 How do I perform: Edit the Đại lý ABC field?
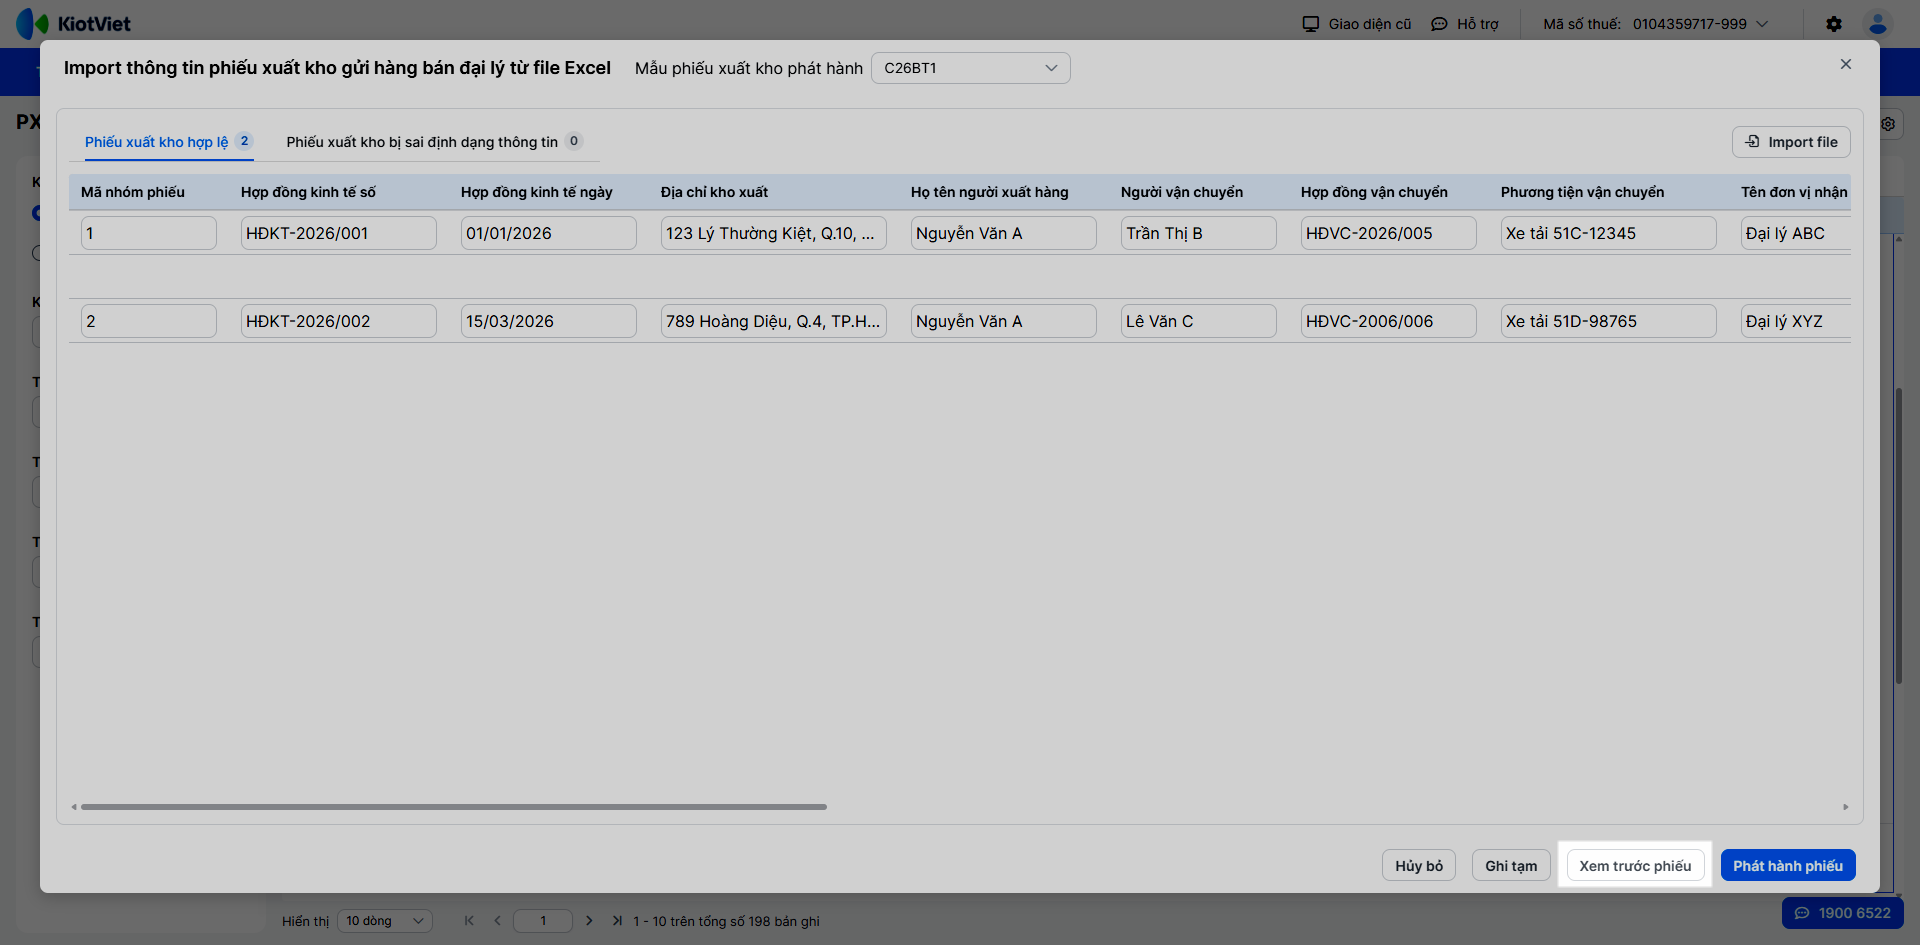pyautogui.click(x=1796, y=233)
